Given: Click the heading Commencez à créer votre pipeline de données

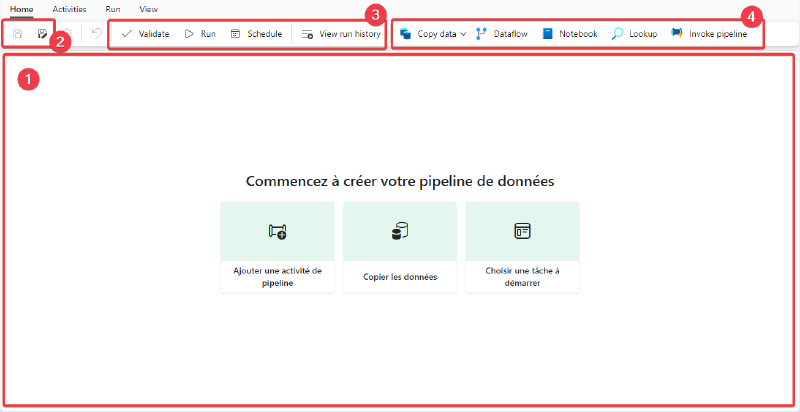Looking at the screenshot, I should click(400, 182).
